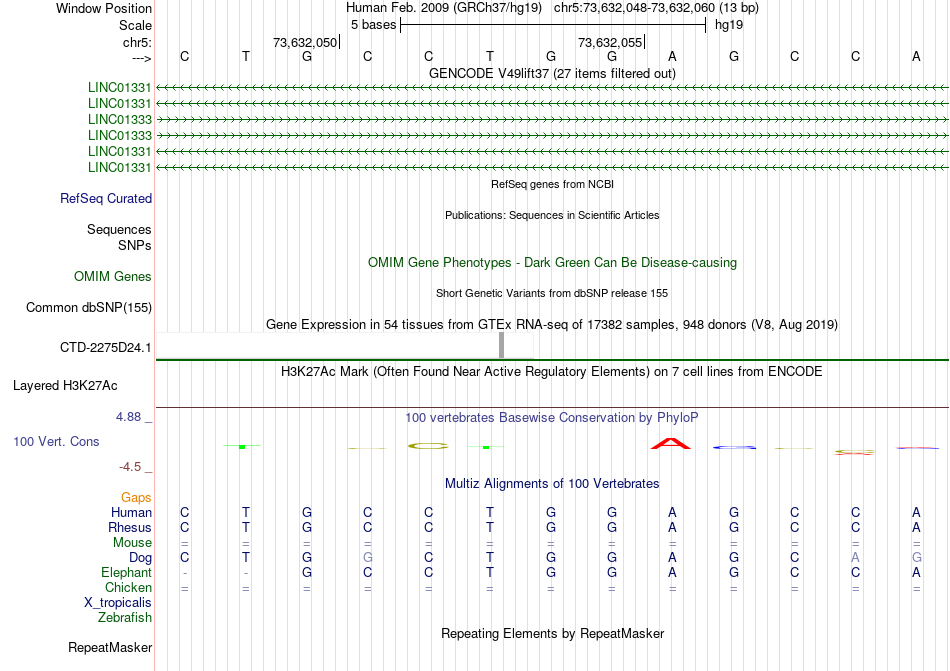Click the red A in PhyloP conservation logo
The image size is (950, 671).
[x=671, y=443]
